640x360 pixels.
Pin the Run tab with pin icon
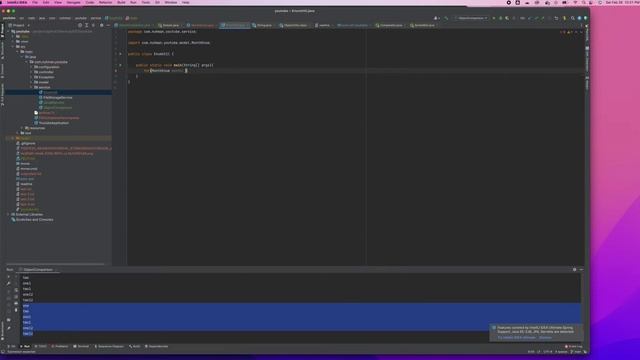tap(9, 328)
